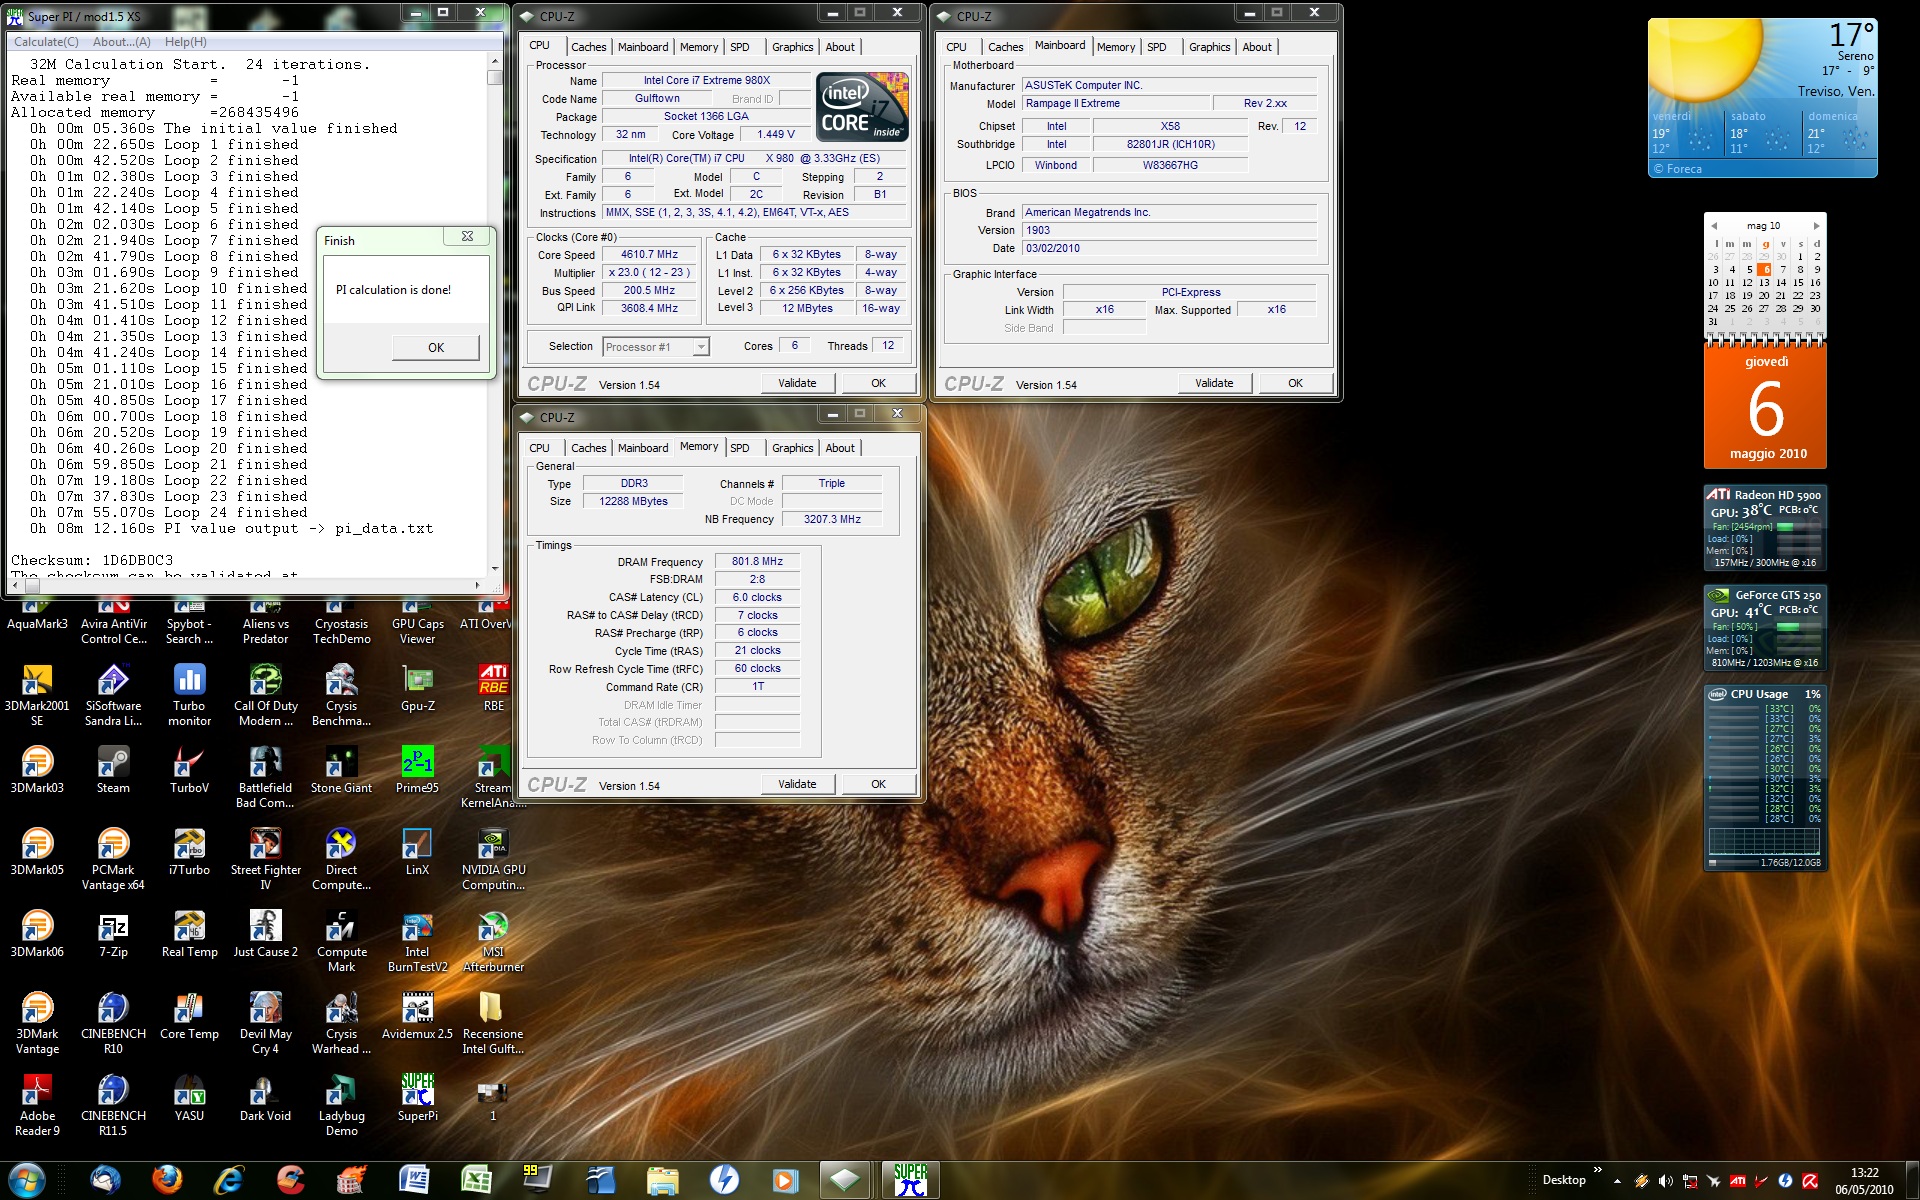This screenshot has width=1920, height=1200.
Task: Expand the Desktop toolbar chevron
Action: [x=1597, y=1169]
